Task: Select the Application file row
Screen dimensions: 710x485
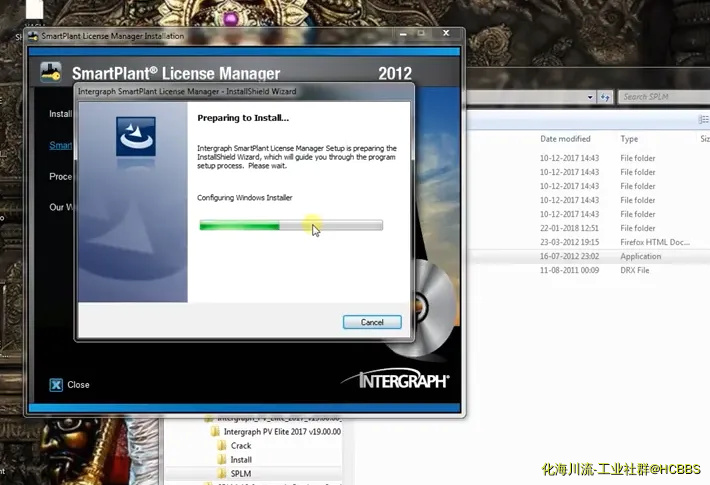Action: (x=620, y=256)
